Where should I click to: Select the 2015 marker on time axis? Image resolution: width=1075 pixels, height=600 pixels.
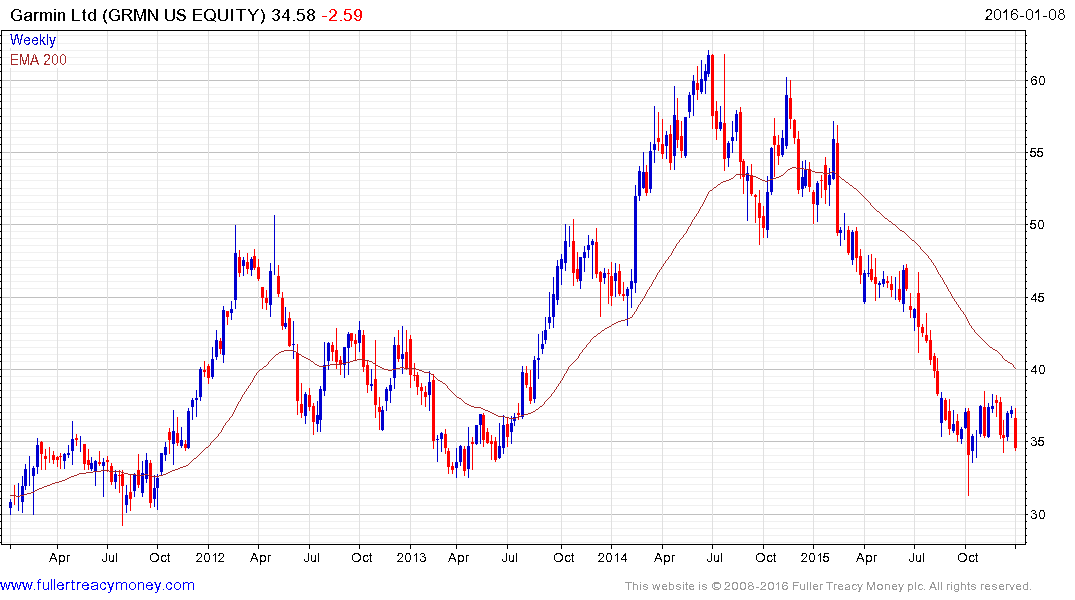click(814, 557)
